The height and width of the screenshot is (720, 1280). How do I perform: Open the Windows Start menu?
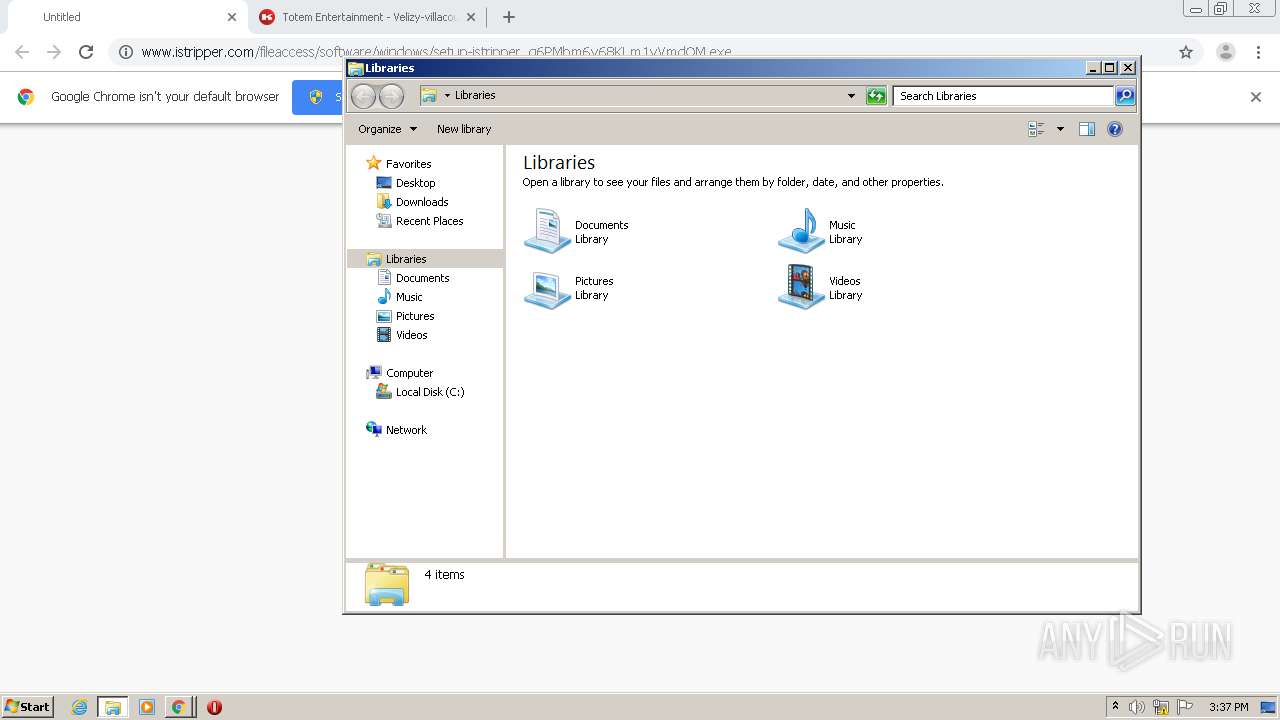tap(28, 706)
